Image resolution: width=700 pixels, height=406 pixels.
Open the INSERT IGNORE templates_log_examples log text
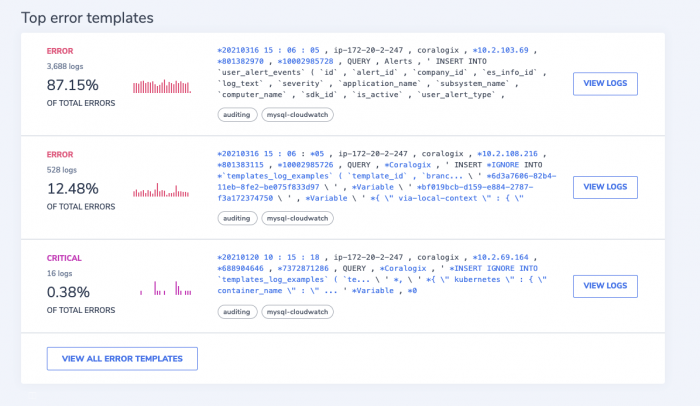387,176
